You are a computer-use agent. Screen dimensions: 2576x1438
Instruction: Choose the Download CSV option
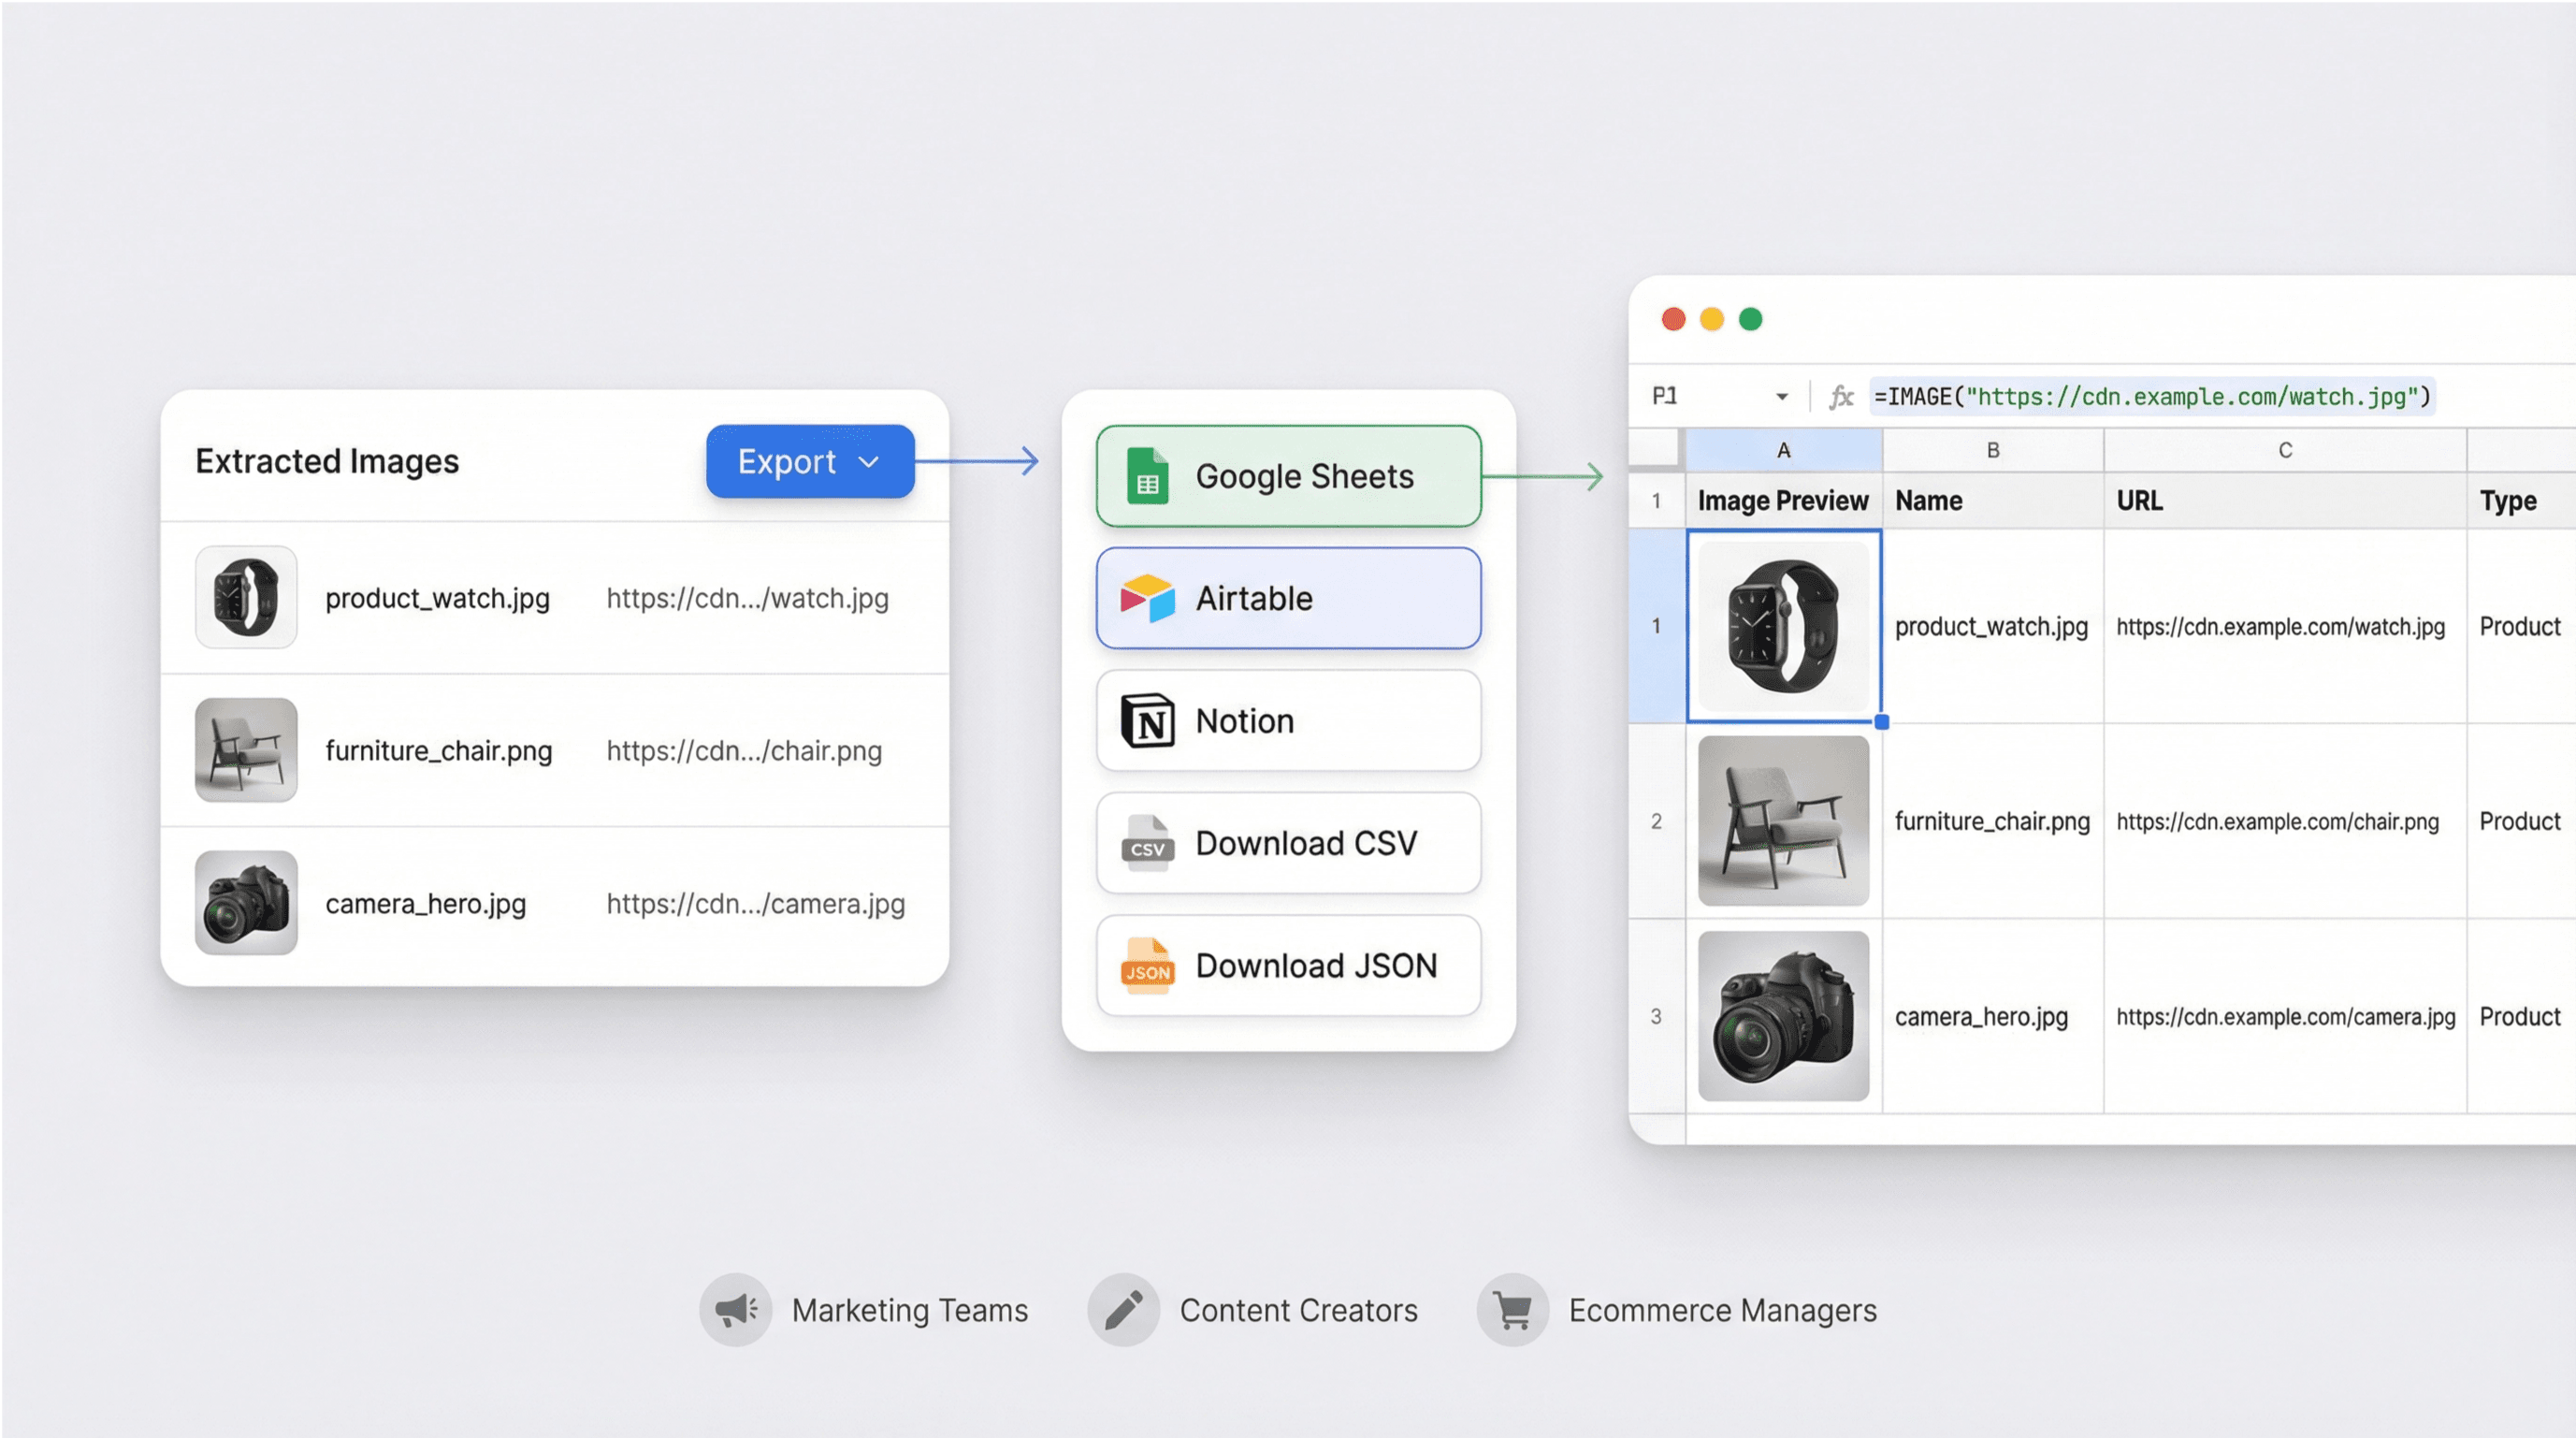[x=1288, y=843]
